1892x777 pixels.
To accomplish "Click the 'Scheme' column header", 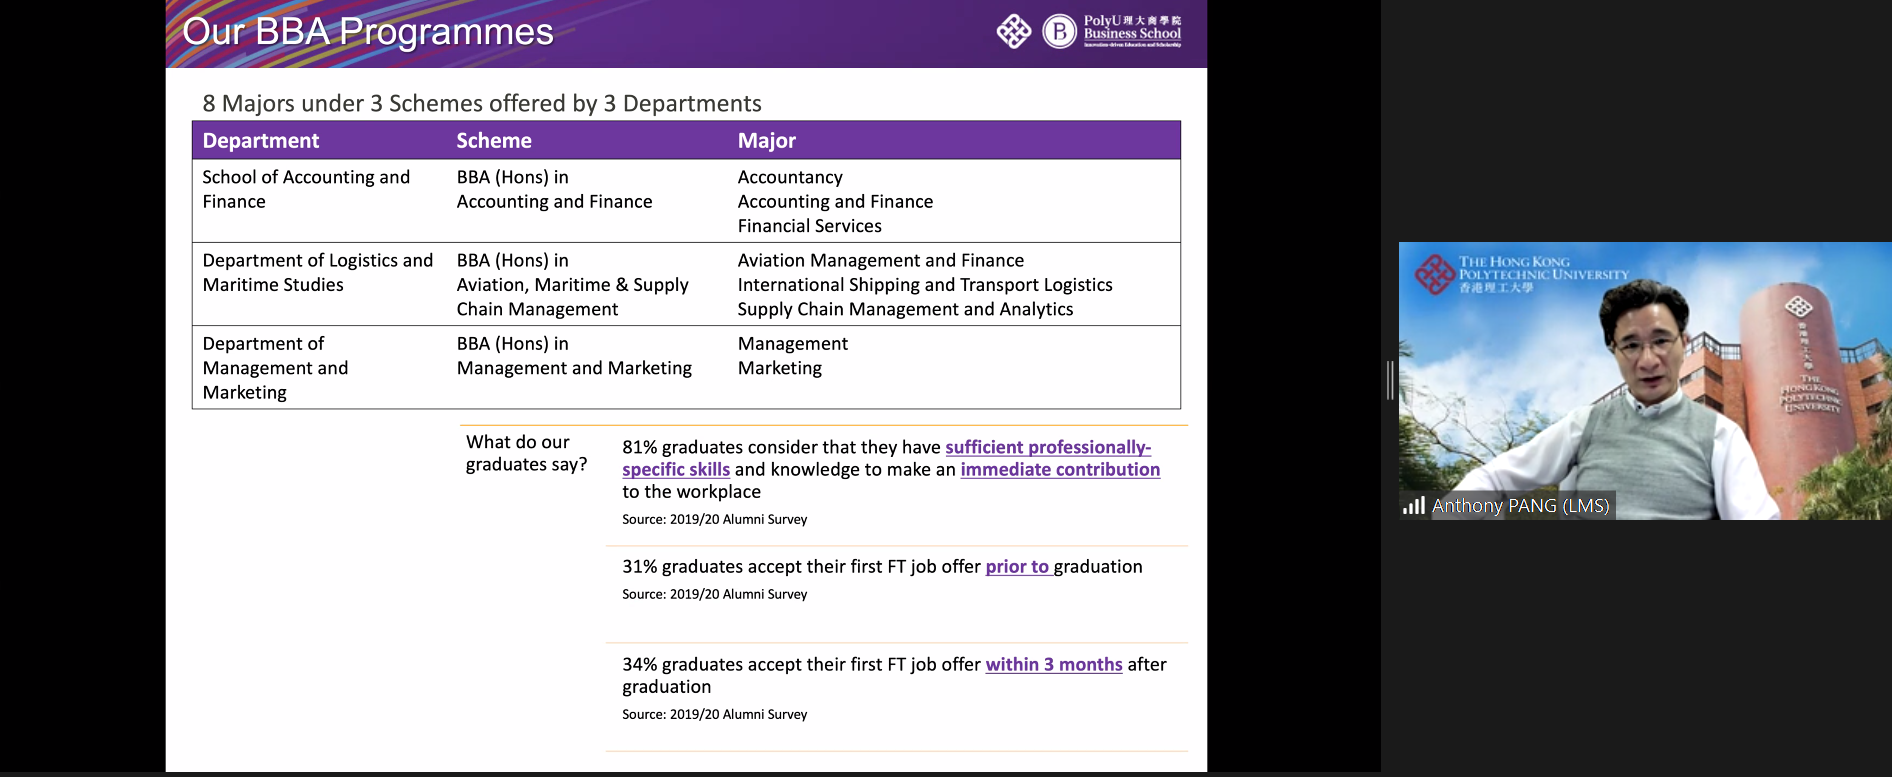I will click(x=494, y=141).
